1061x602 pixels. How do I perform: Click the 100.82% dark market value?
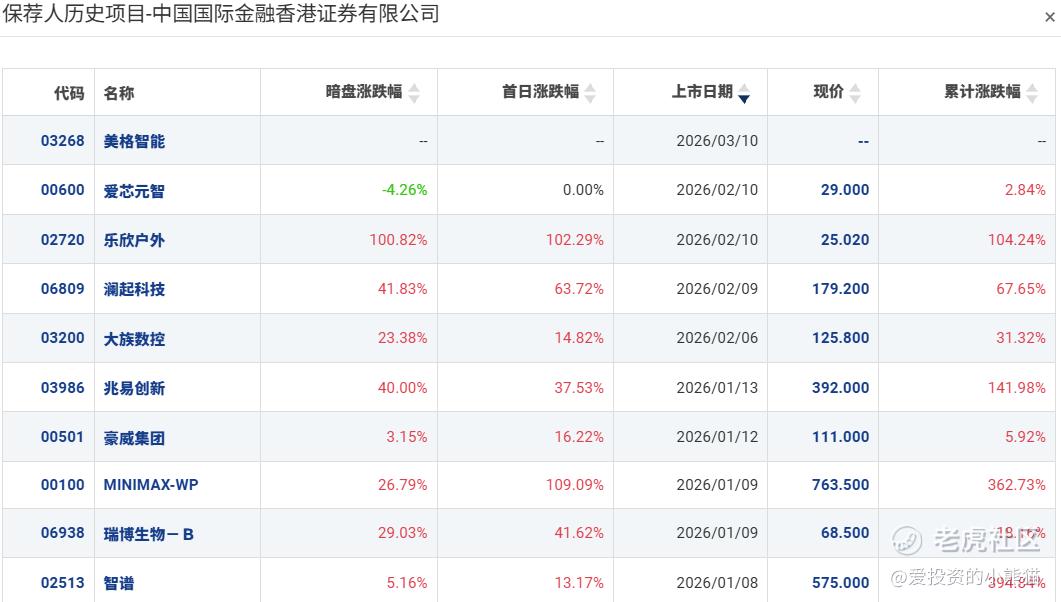[x=399, y=240]
